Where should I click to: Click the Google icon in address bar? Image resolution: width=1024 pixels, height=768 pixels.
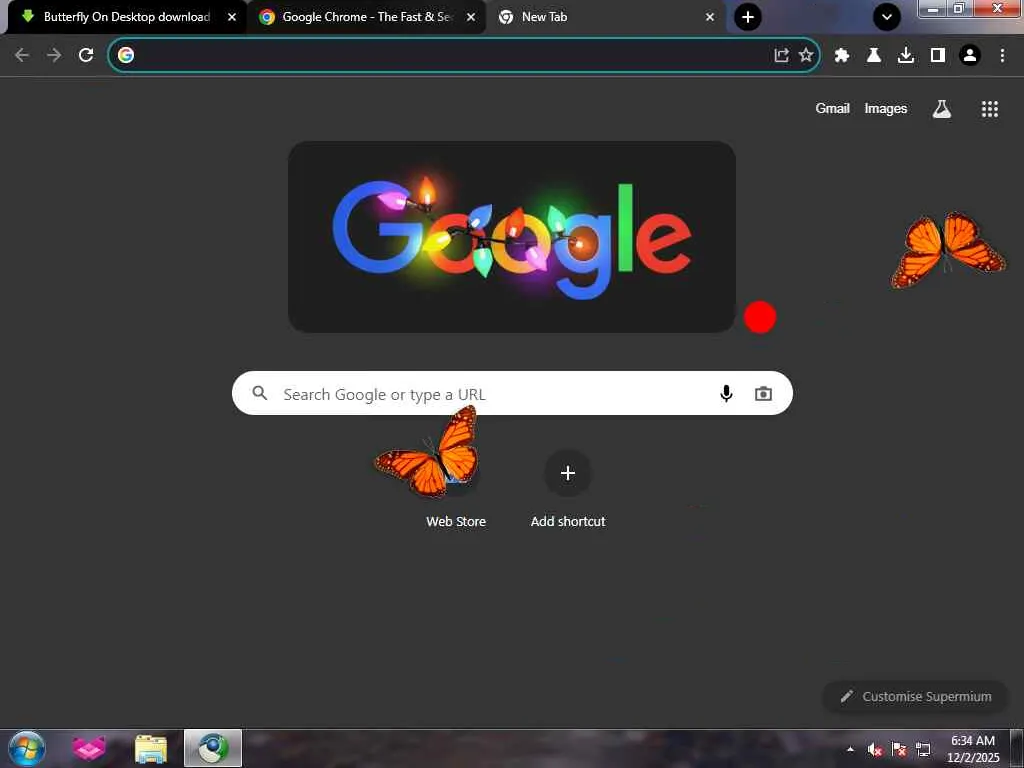click(126, 55)
